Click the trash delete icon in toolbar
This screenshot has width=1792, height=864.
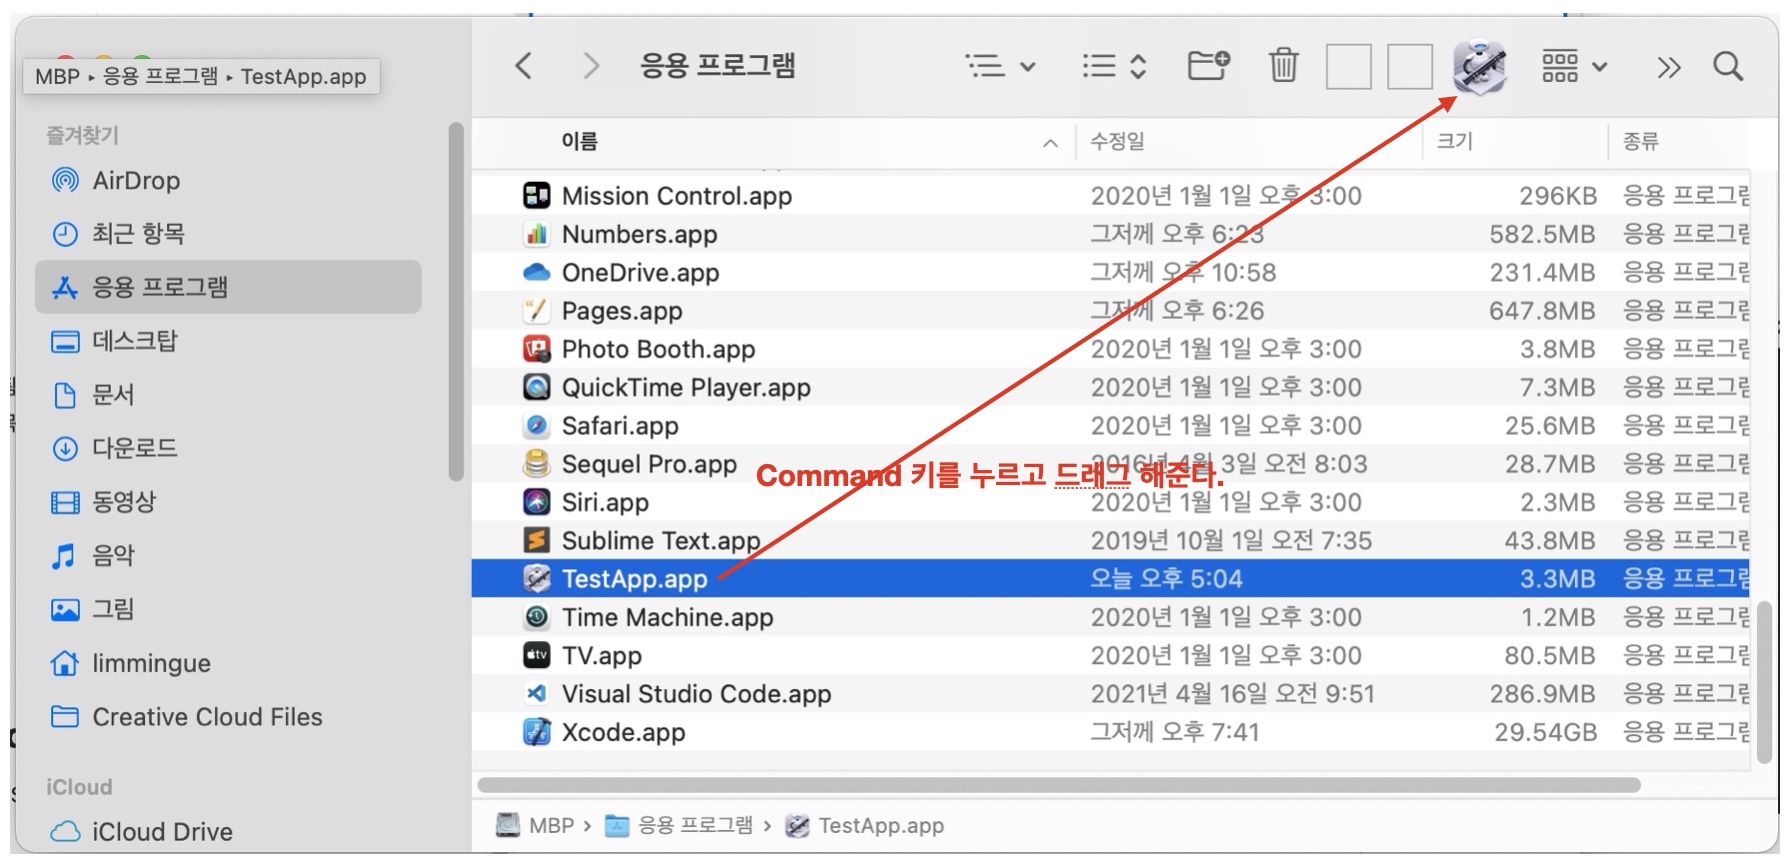point(1284,66)
